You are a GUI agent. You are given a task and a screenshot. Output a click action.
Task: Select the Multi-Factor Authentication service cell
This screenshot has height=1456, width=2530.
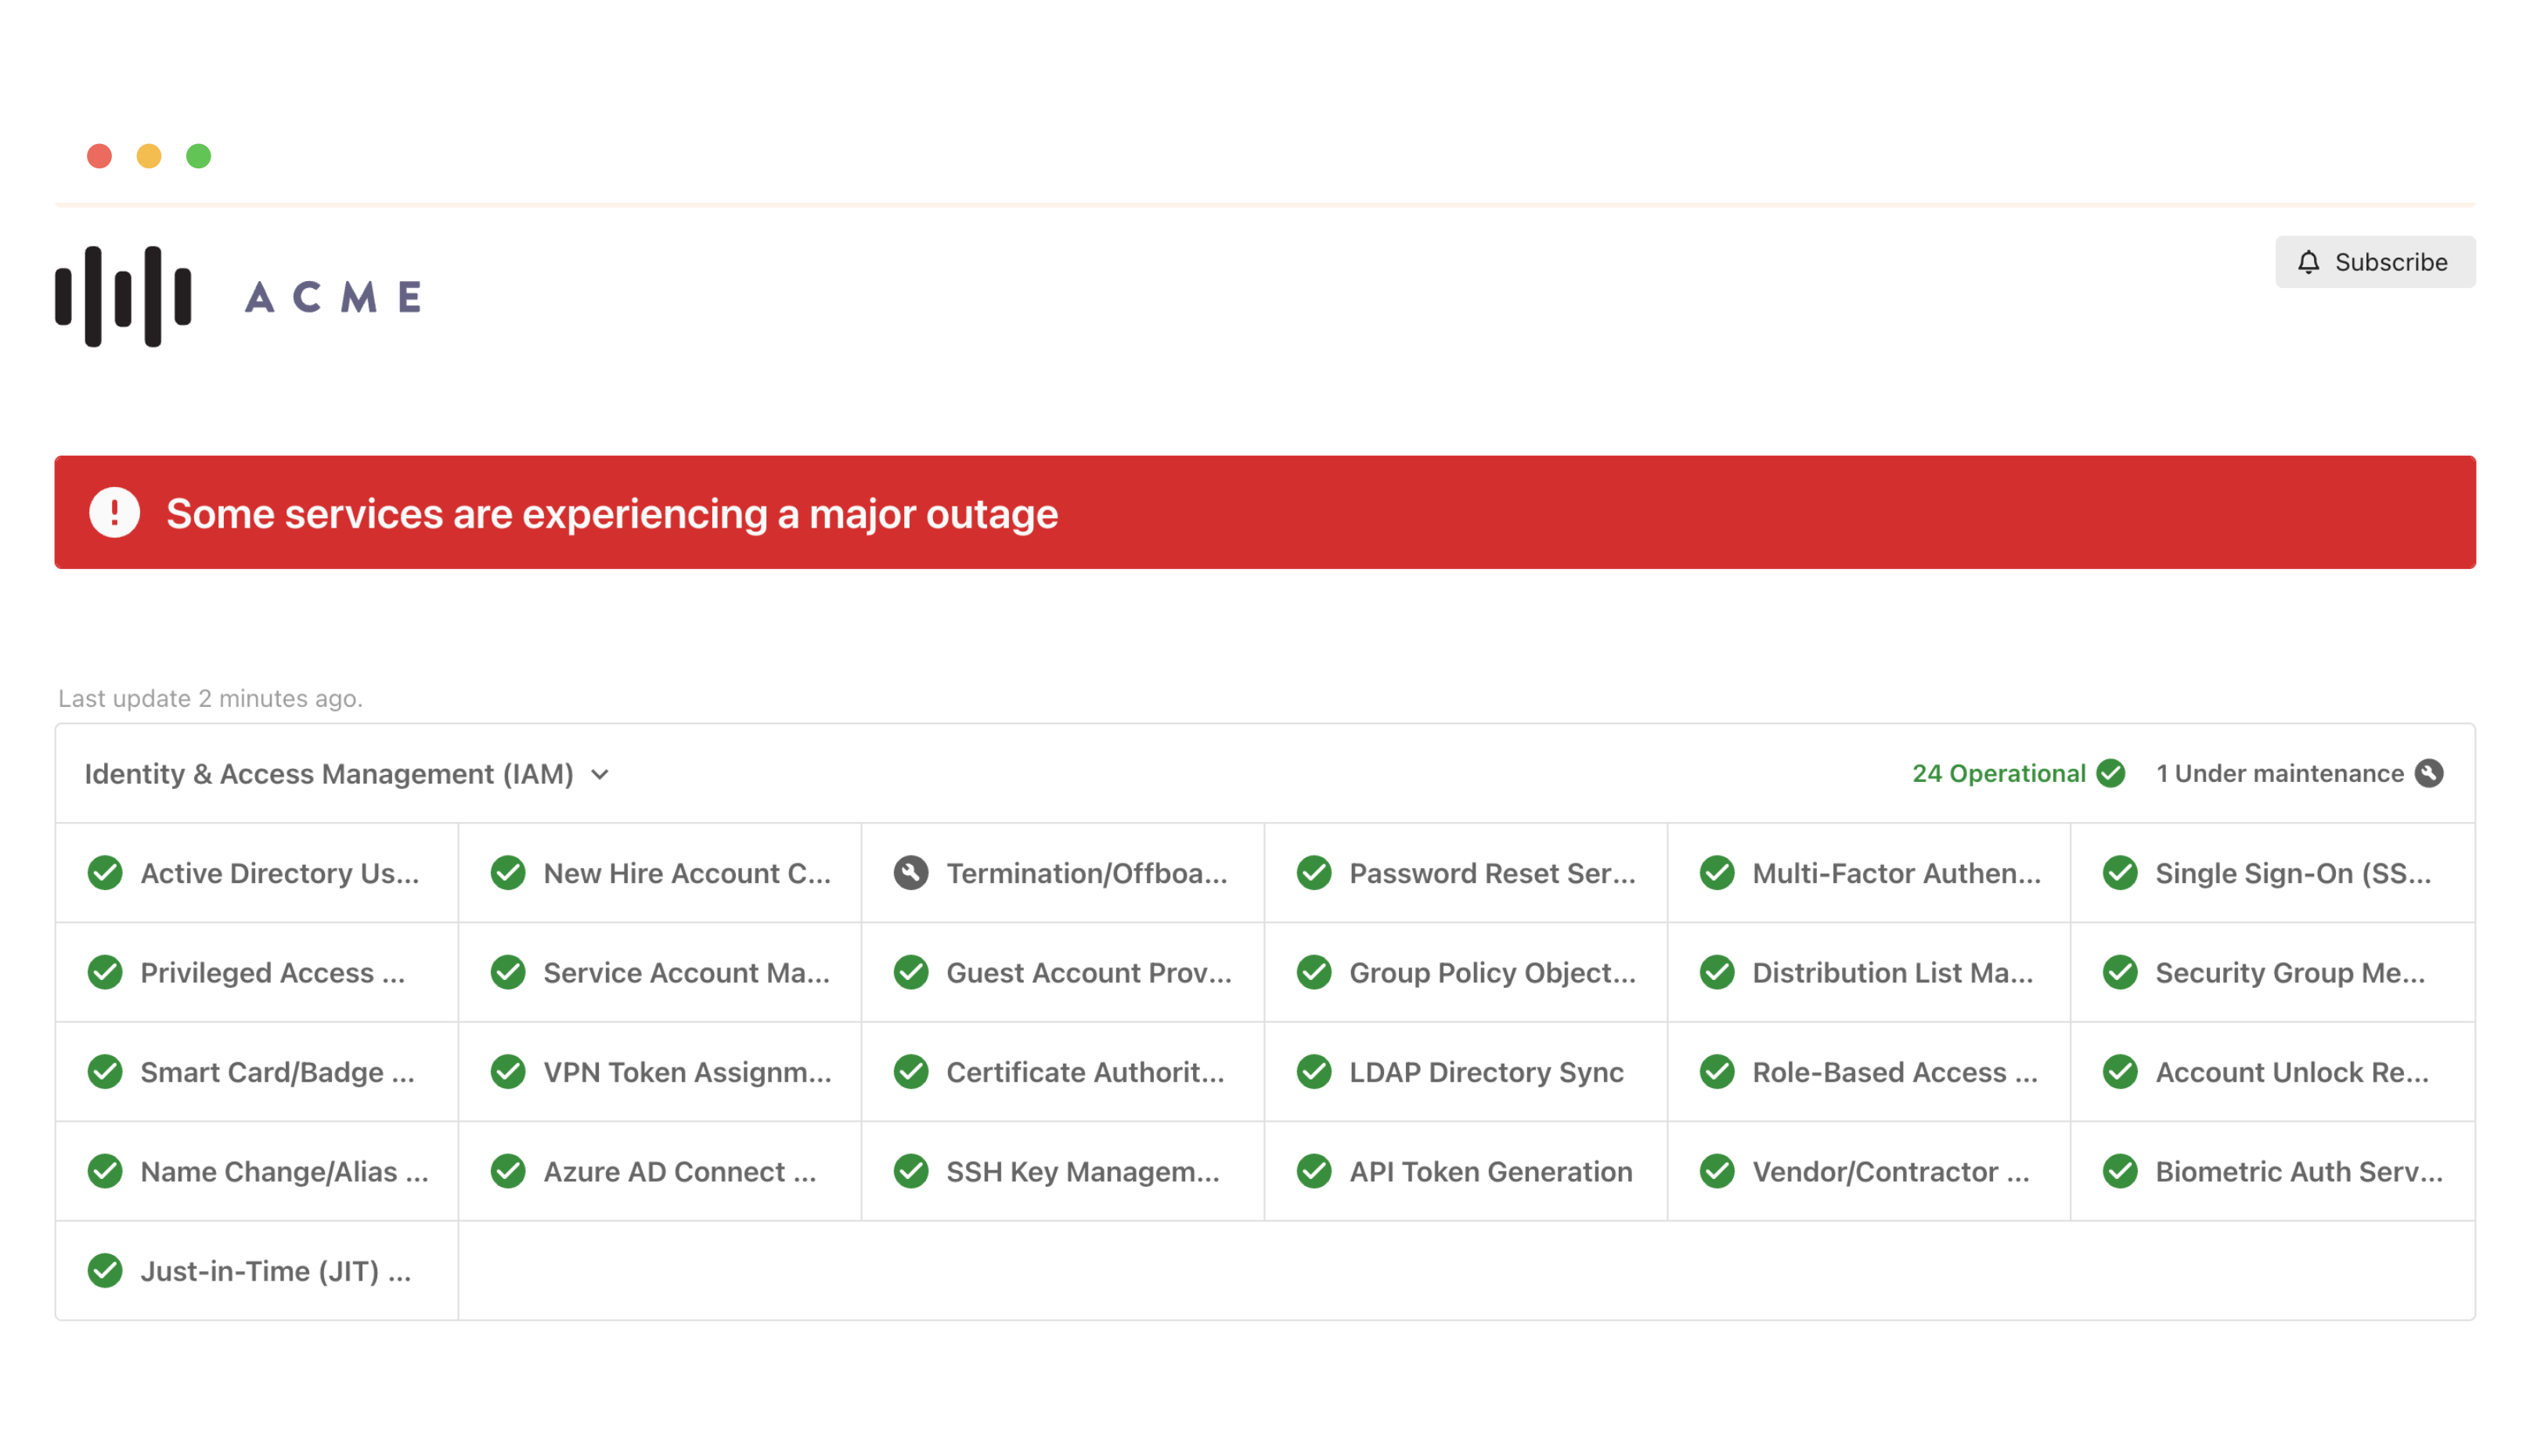(x=1895, y=873)
